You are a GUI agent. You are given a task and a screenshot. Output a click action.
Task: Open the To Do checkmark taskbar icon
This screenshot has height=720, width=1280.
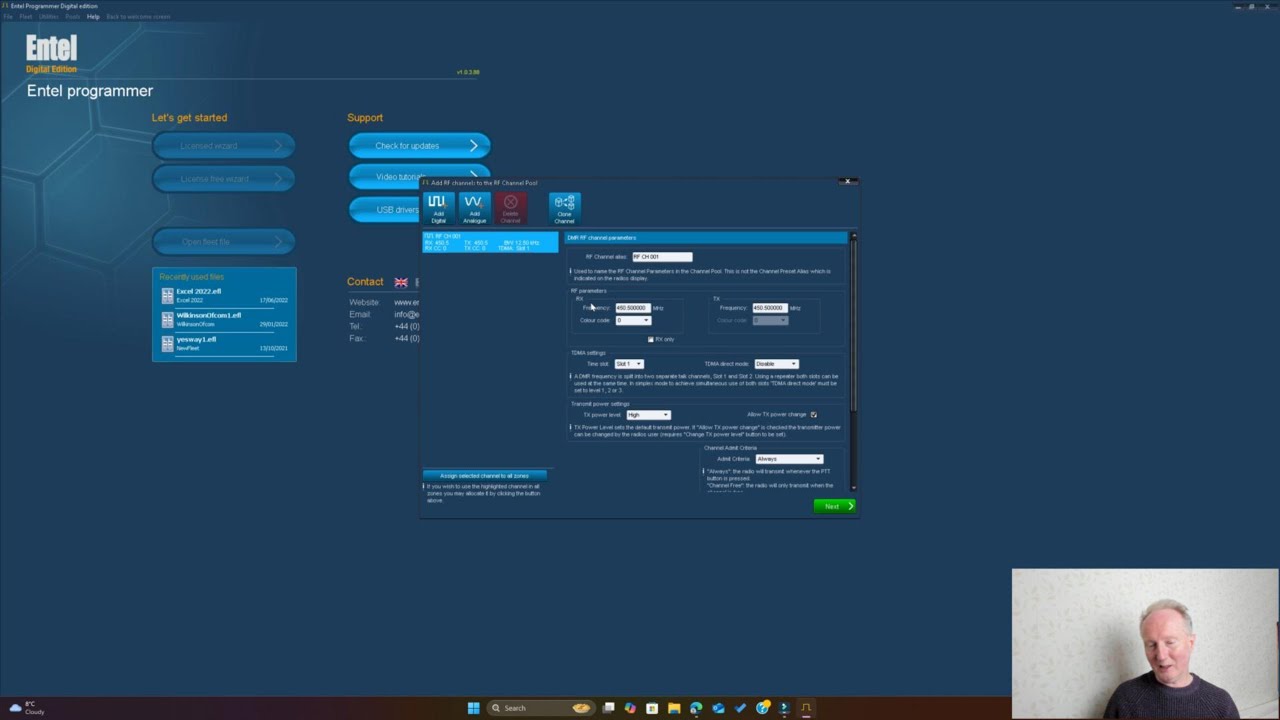click(740, 708)
